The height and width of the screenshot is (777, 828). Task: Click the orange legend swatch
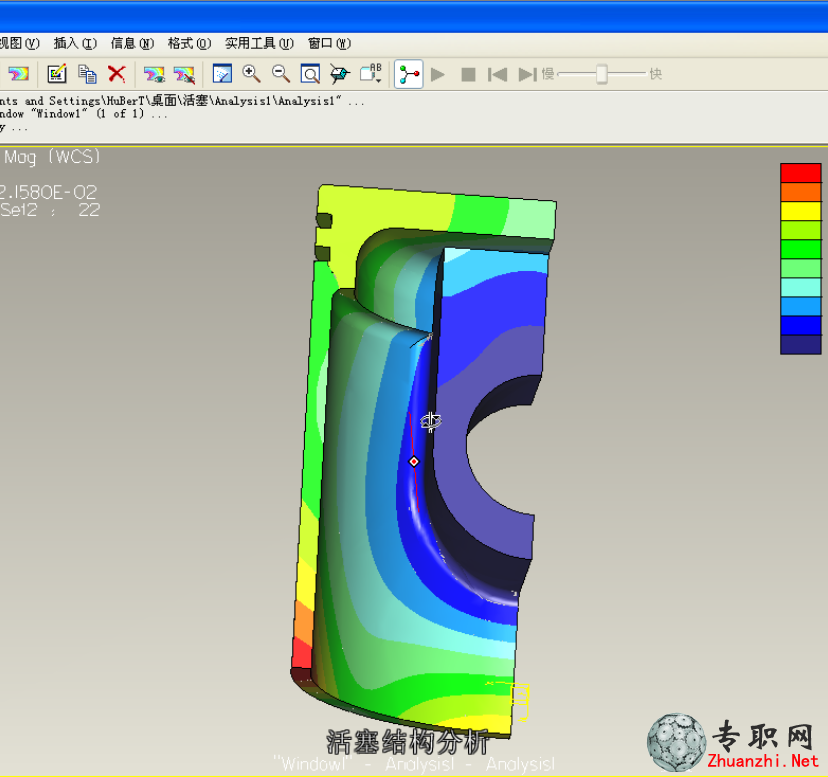(x=801, y=192)
